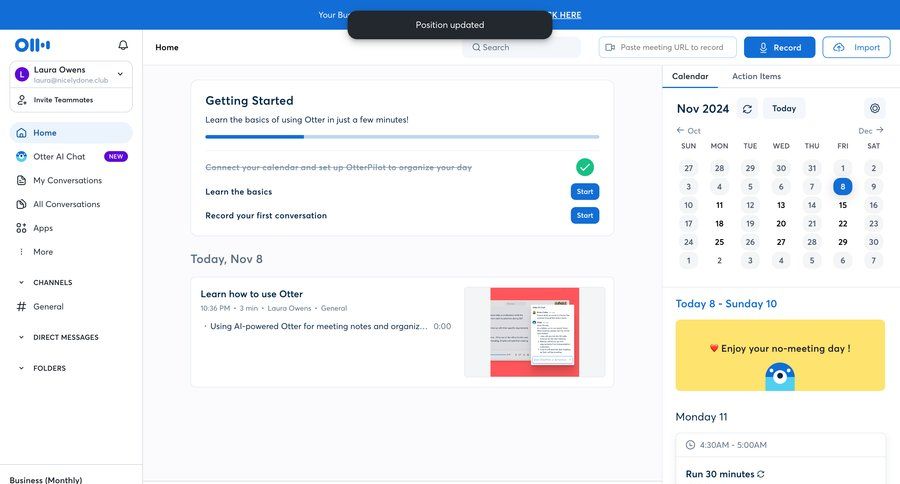This screenshot has height=484, width=900.
Task: Click the General tag on conversation card
Action: [x=334, y=308]
